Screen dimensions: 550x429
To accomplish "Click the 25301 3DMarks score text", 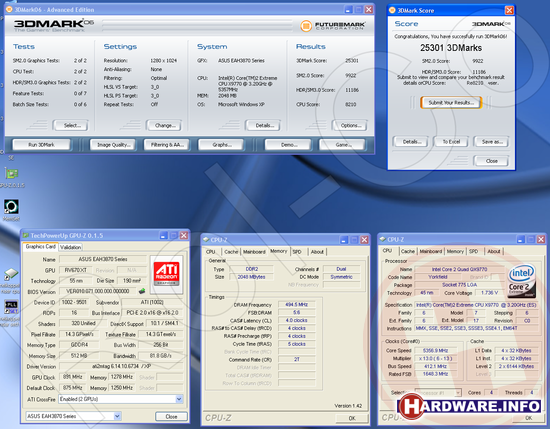I will 451,48.
